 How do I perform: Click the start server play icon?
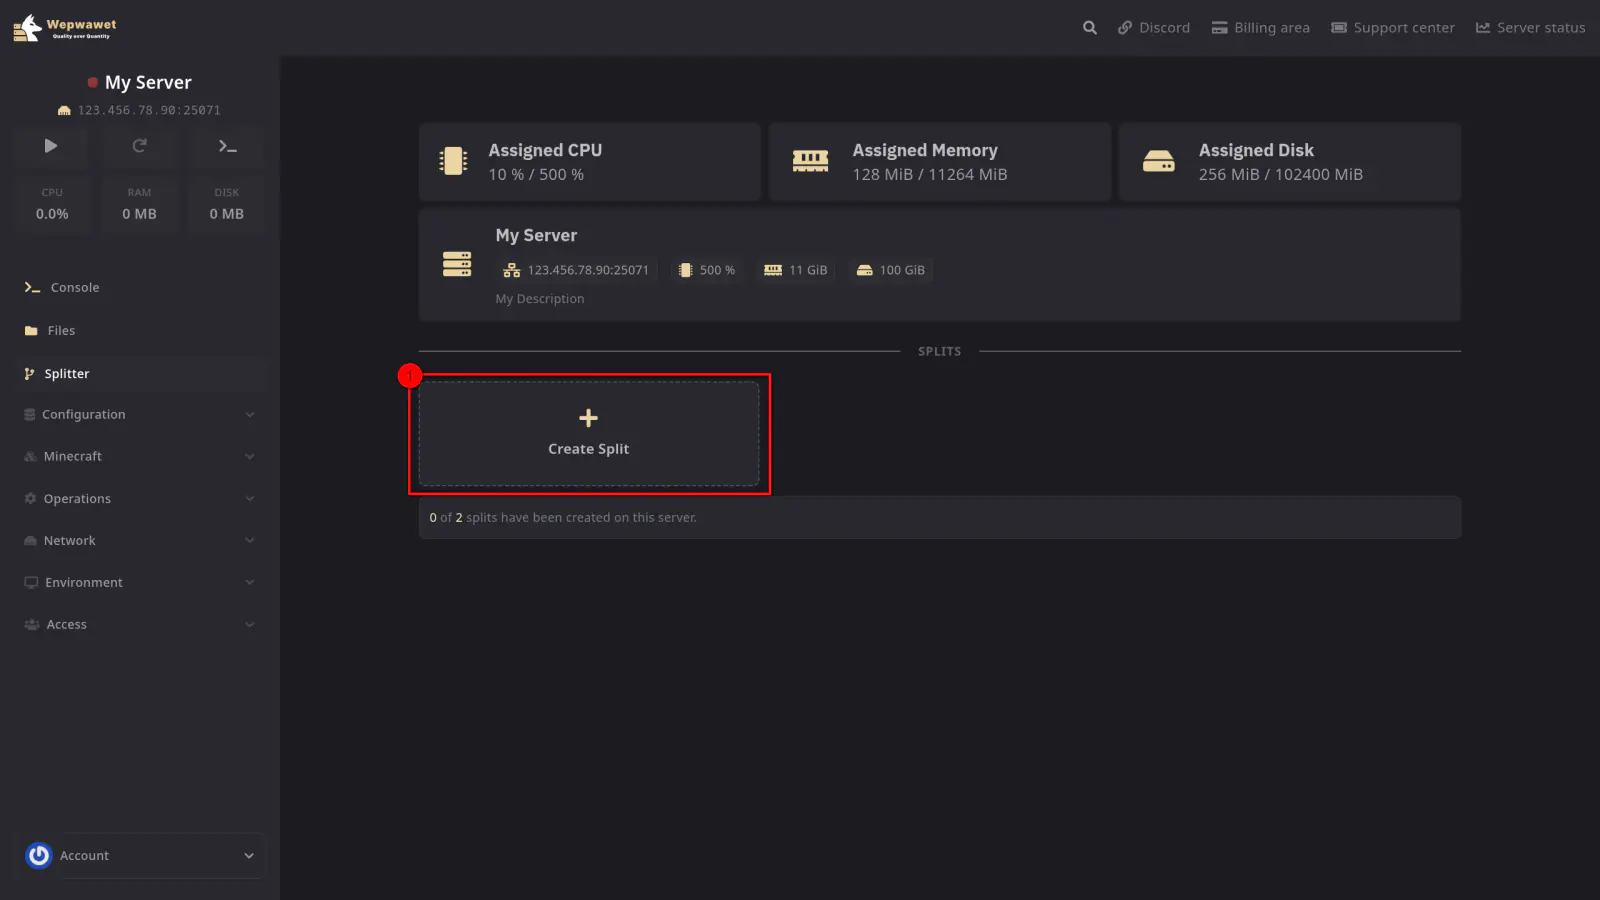[51, 146]
